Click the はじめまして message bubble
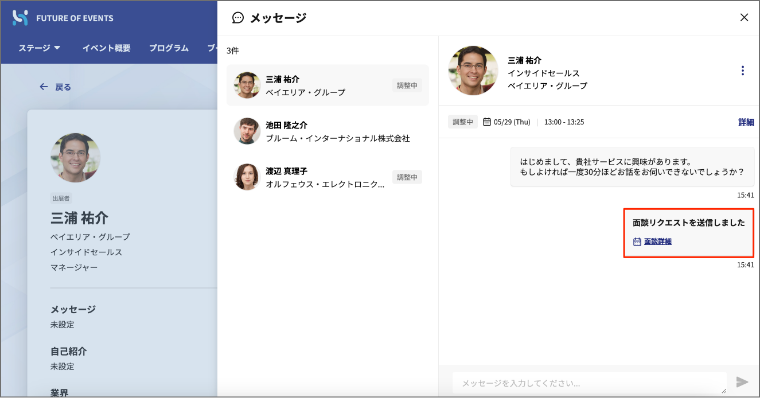The width and height of the screenshot is (760, 398). pyautogui.click(x=632, y=167)
